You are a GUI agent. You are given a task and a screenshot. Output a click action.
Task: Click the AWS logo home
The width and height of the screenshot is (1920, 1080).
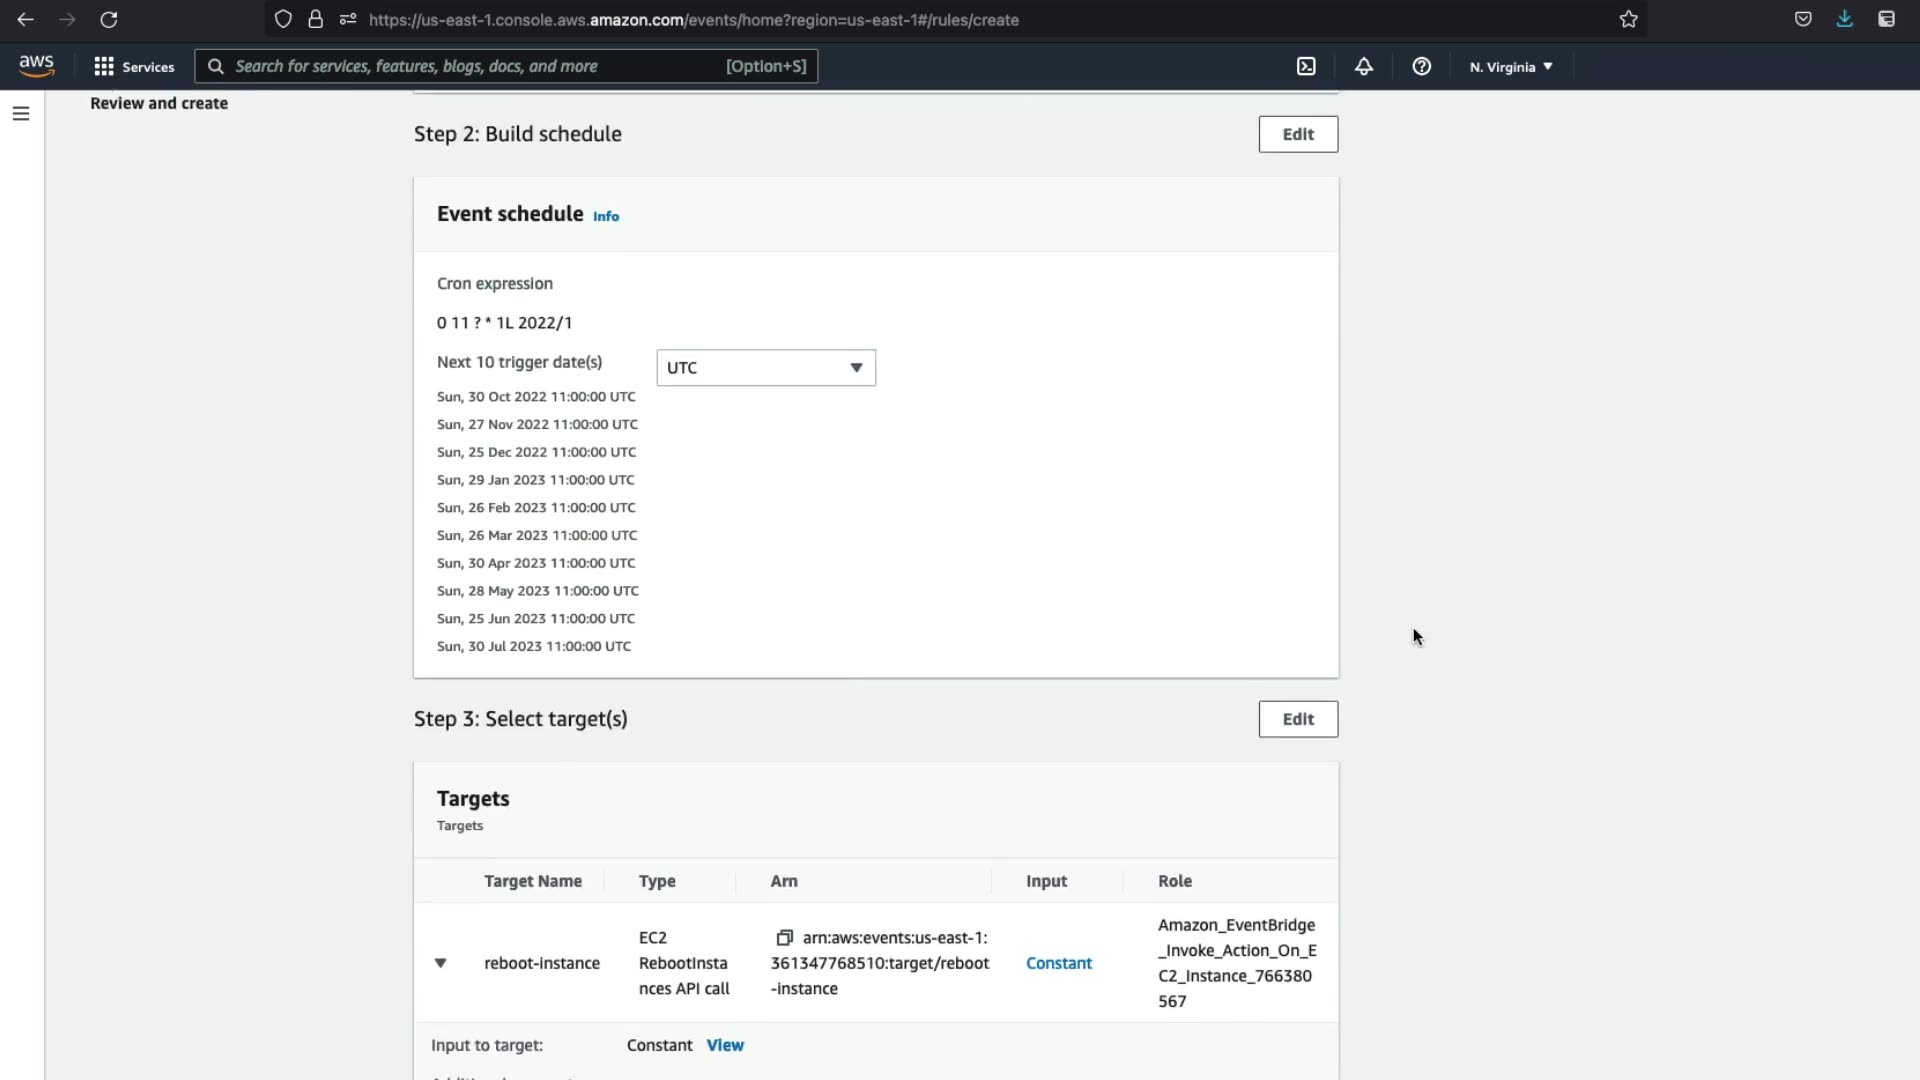[x=37, y=66]
